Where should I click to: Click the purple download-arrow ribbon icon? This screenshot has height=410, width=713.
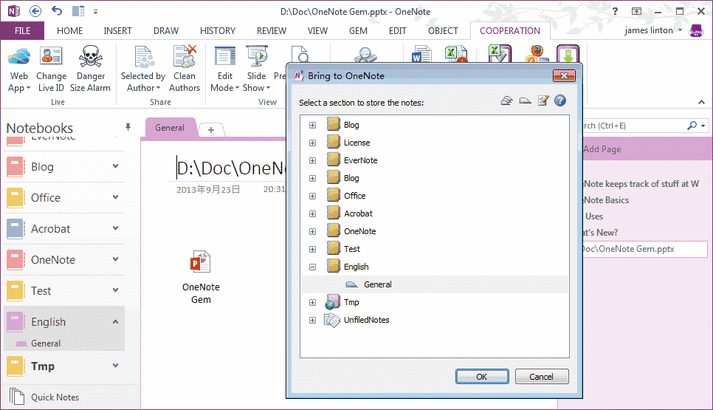point(568,54)
